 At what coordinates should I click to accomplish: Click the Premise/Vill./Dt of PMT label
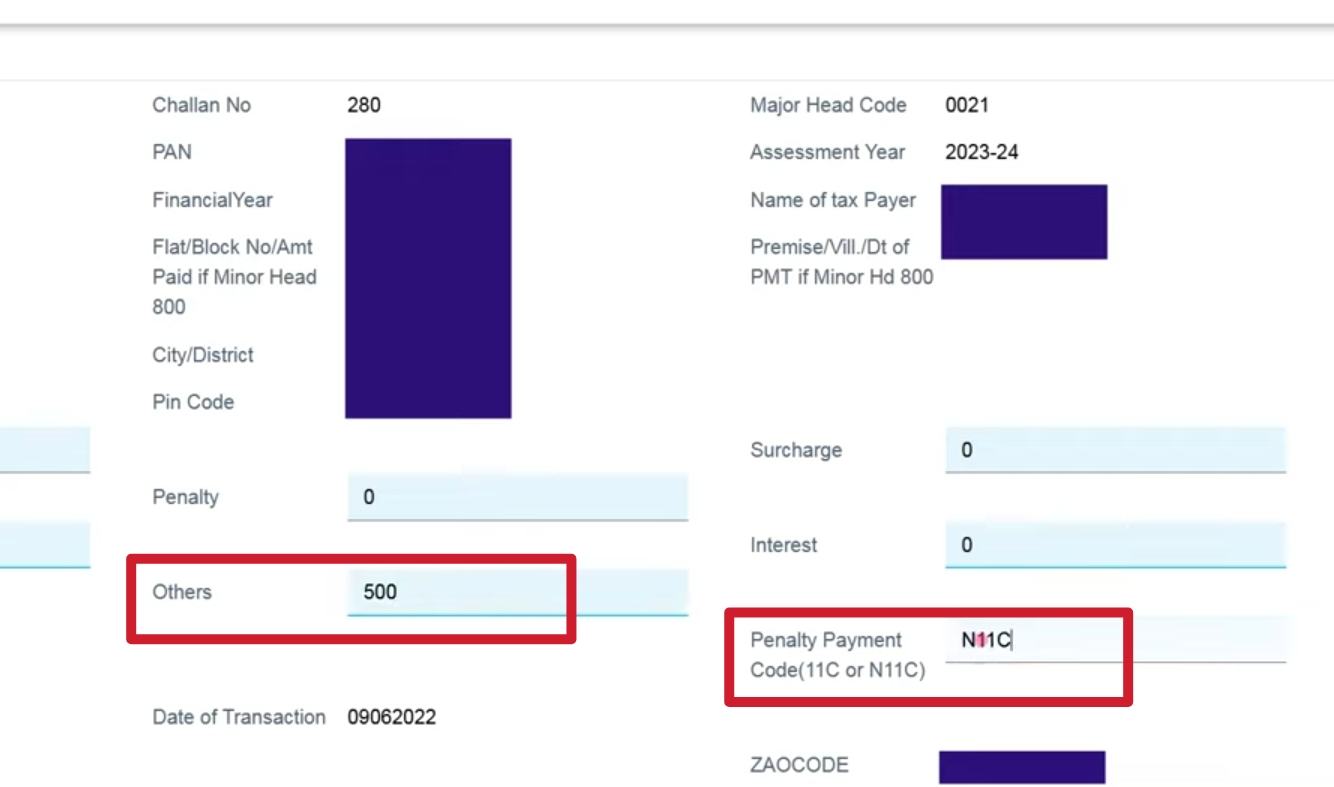841,262
